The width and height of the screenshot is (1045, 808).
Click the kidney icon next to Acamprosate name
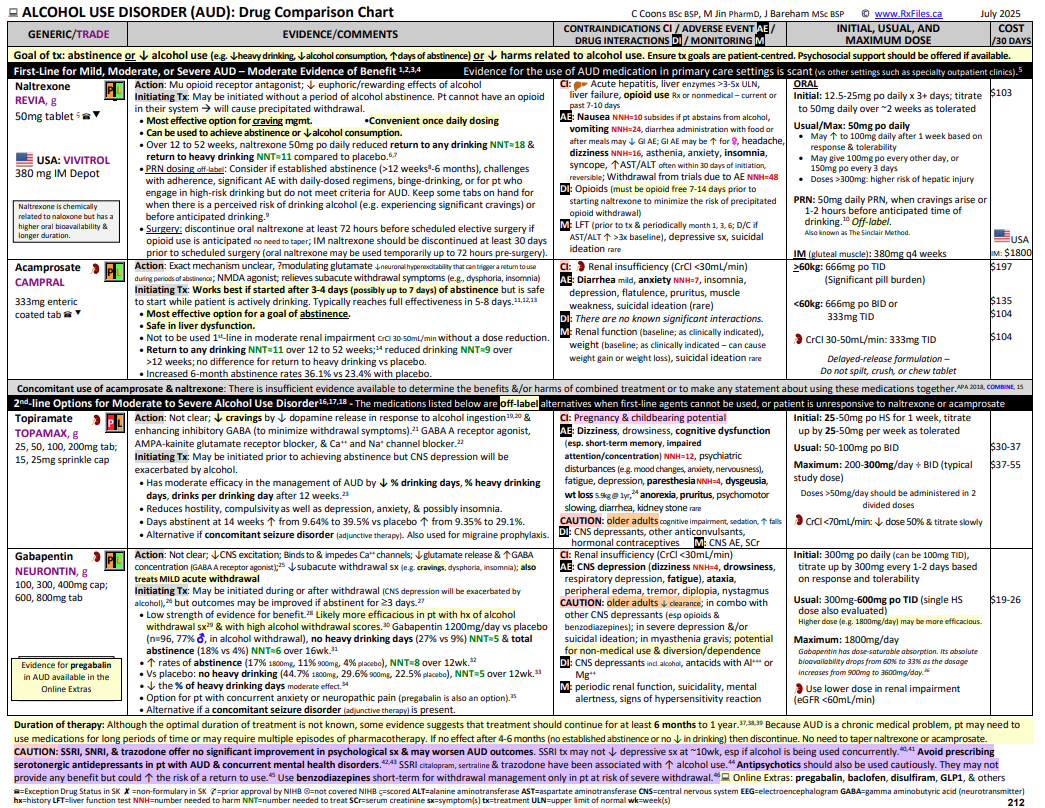point(95,269)
